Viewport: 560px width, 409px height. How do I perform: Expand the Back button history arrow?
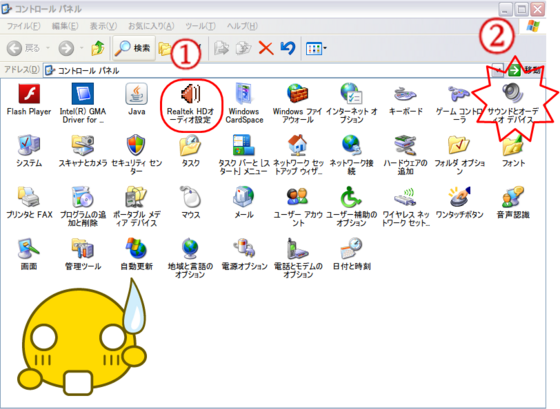click(48, 48)
